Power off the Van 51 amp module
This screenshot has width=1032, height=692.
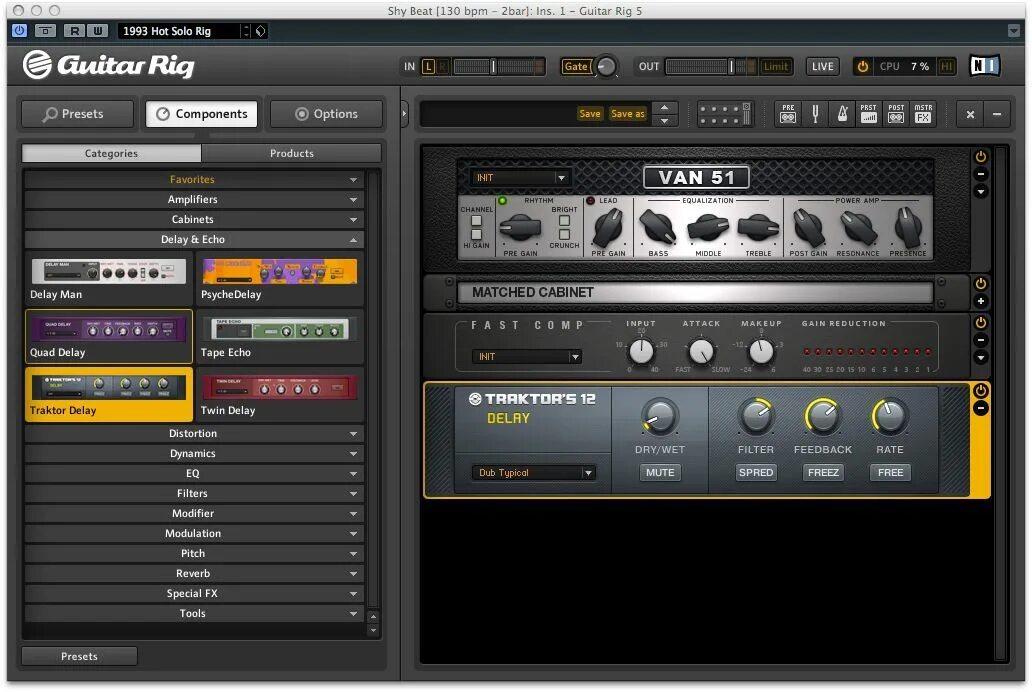(x=981, y=157)
